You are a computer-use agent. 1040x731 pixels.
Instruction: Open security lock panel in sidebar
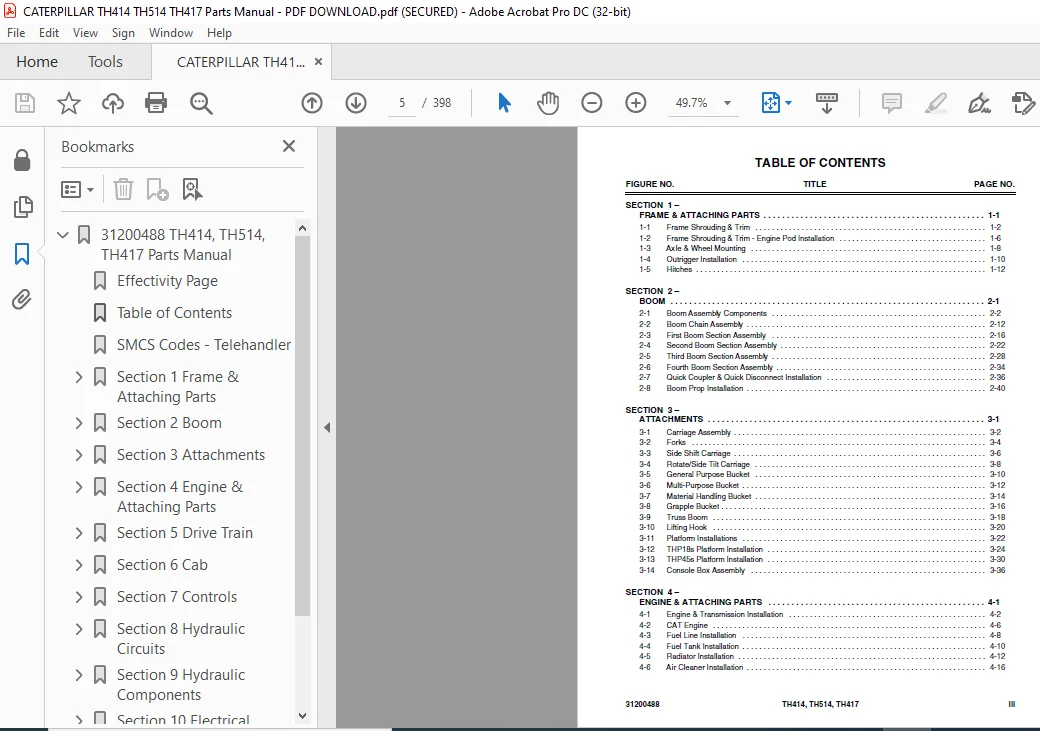pos(22,160)
